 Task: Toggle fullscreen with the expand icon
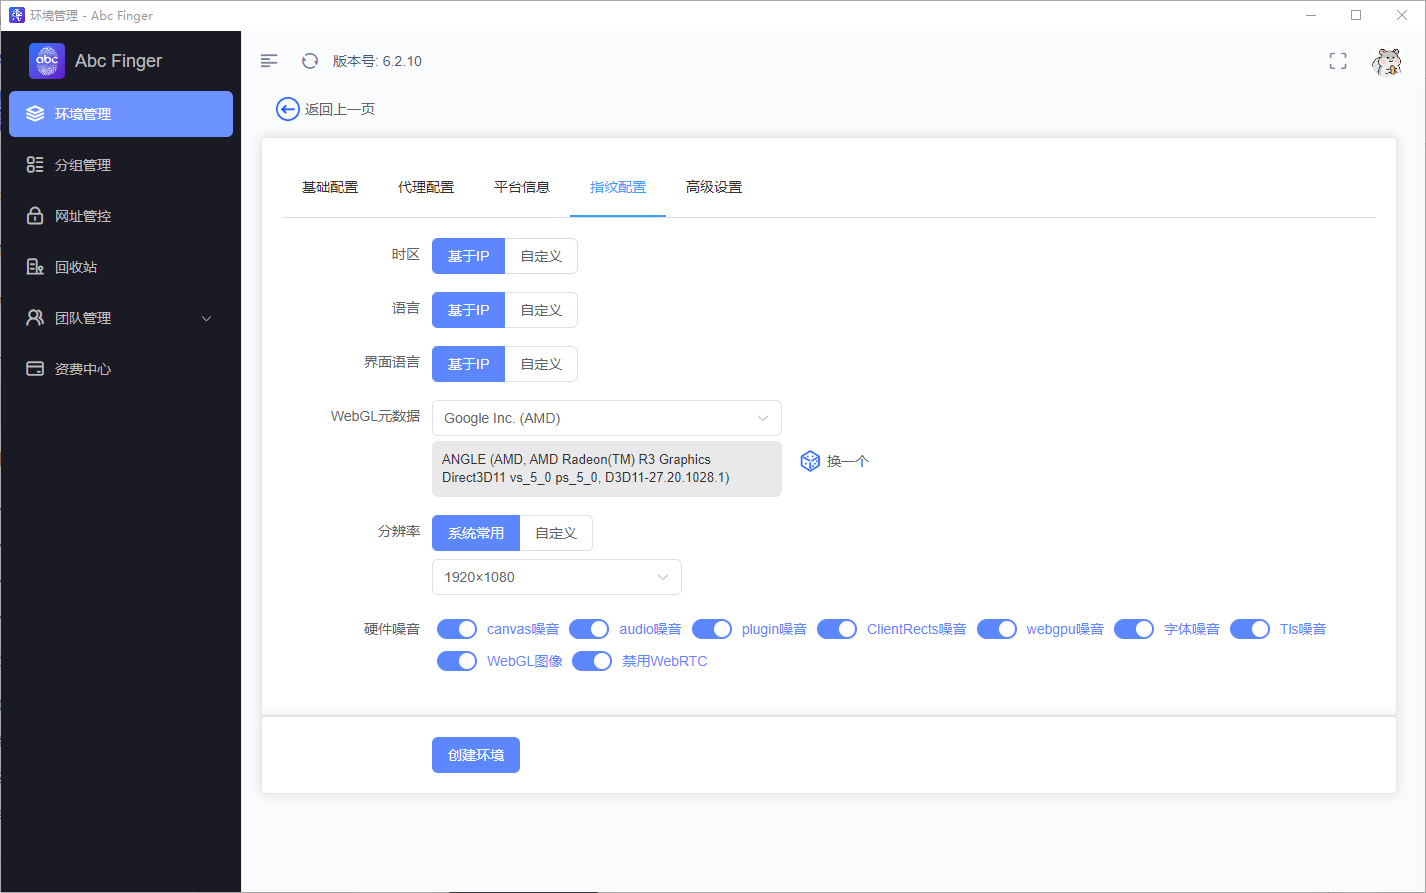1338,61
